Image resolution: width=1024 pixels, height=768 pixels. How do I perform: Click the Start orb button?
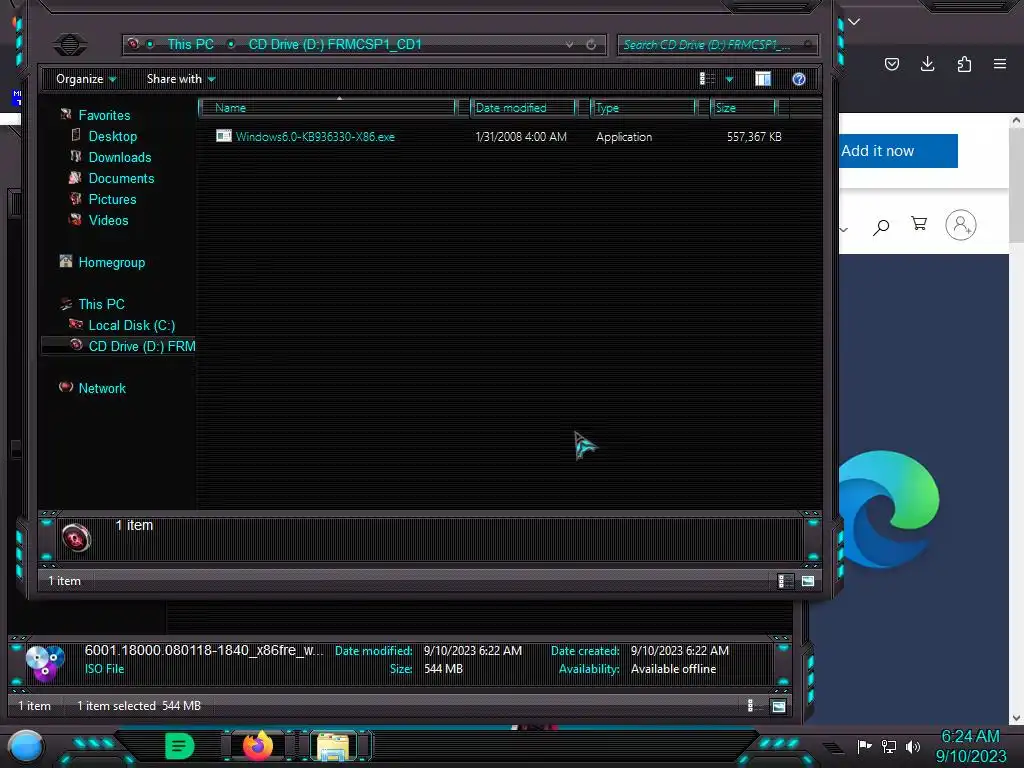pos(26,747)
